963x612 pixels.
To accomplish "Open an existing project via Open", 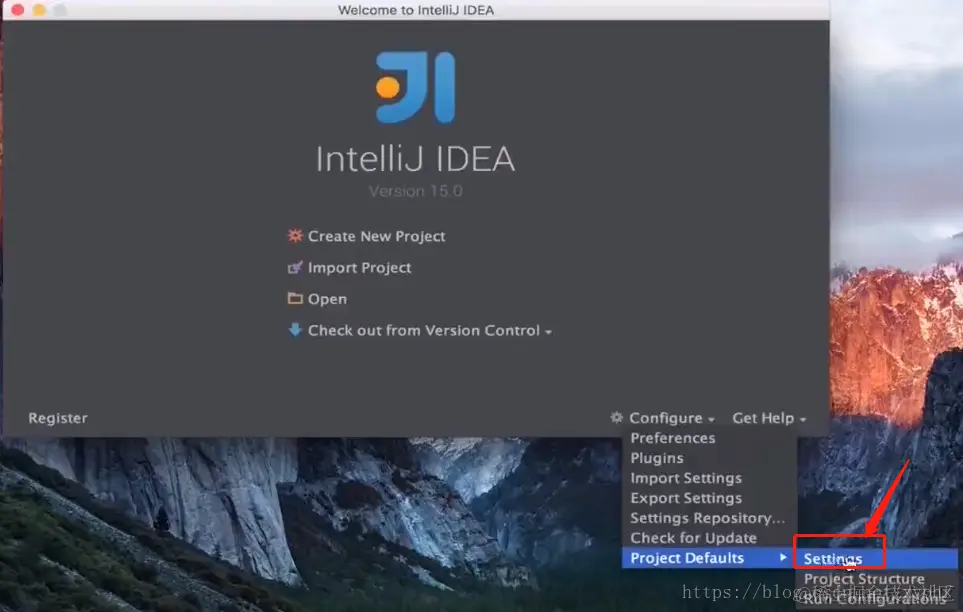I will (327, 299).
